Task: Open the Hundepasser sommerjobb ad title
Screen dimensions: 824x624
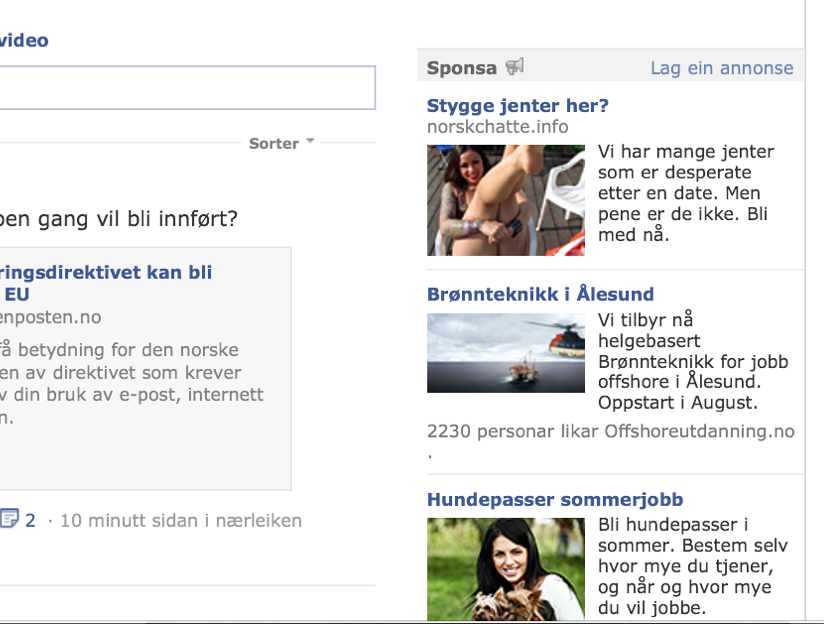Action: (555, 499)
